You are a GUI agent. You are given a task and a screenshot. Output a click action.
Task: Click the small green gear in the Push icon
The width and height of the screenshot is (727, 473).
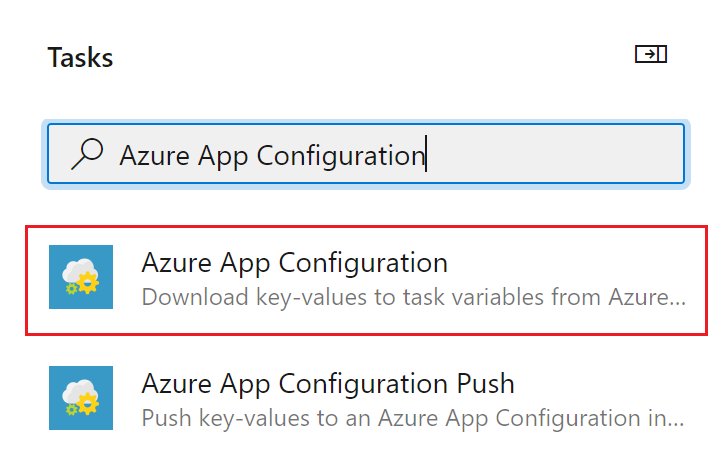pyautogui.click(x=68, y=409)
